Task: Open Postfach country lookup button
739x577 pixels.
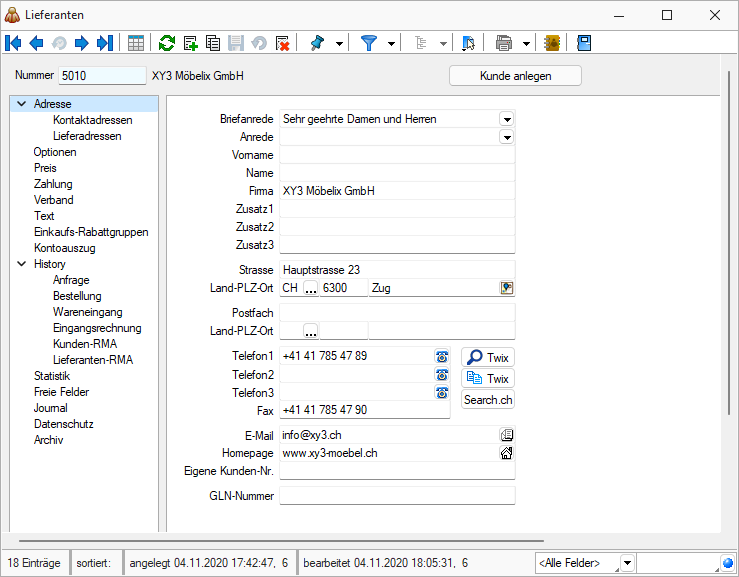Action: tap(311, 331)
